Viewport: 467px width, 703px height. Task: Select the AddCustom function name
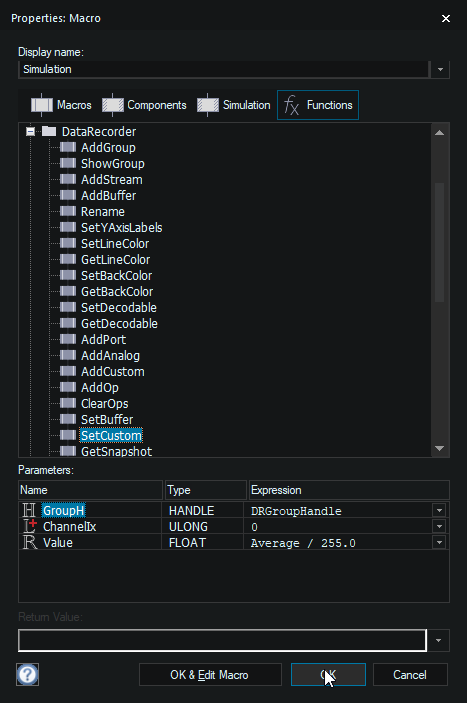112,371
